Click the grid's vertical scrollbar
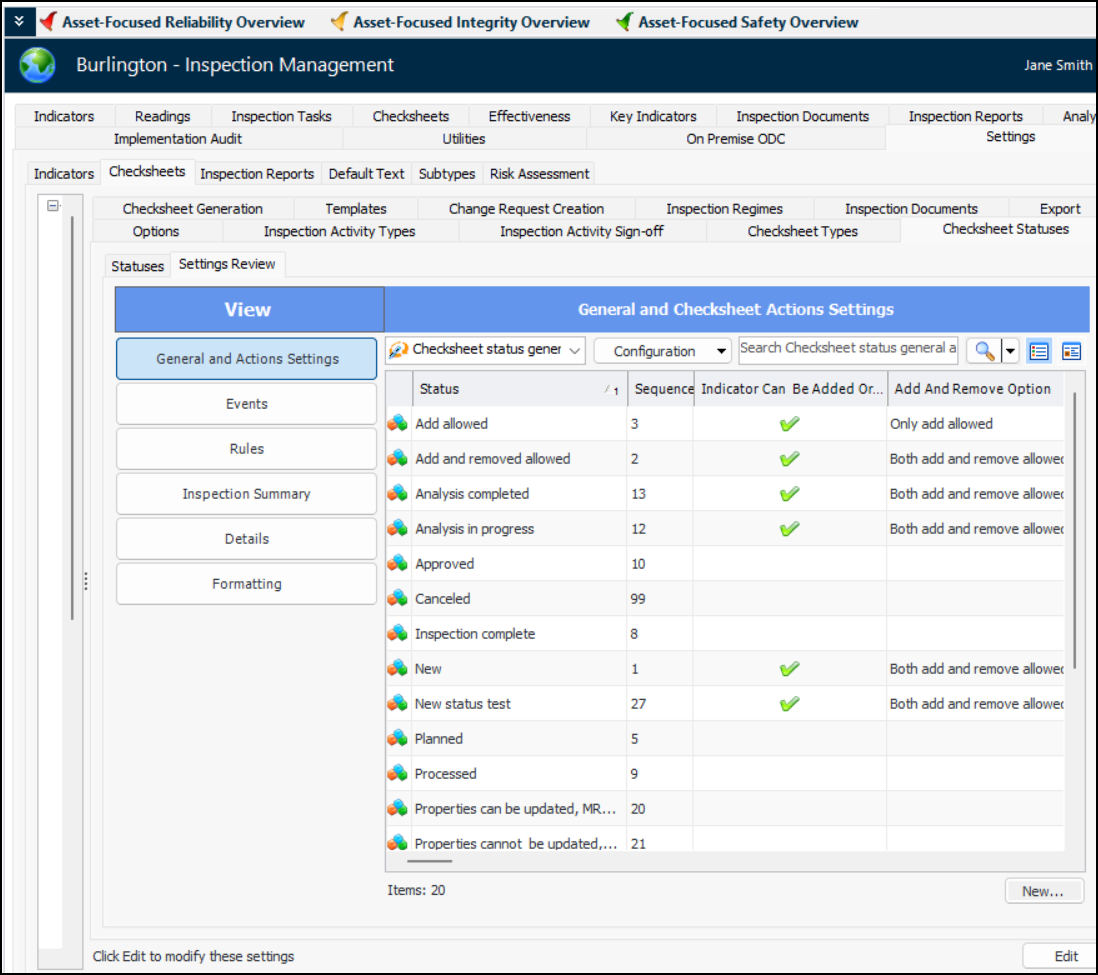Viewport: 1098px width, 975px height. (x=1075, y=530)
